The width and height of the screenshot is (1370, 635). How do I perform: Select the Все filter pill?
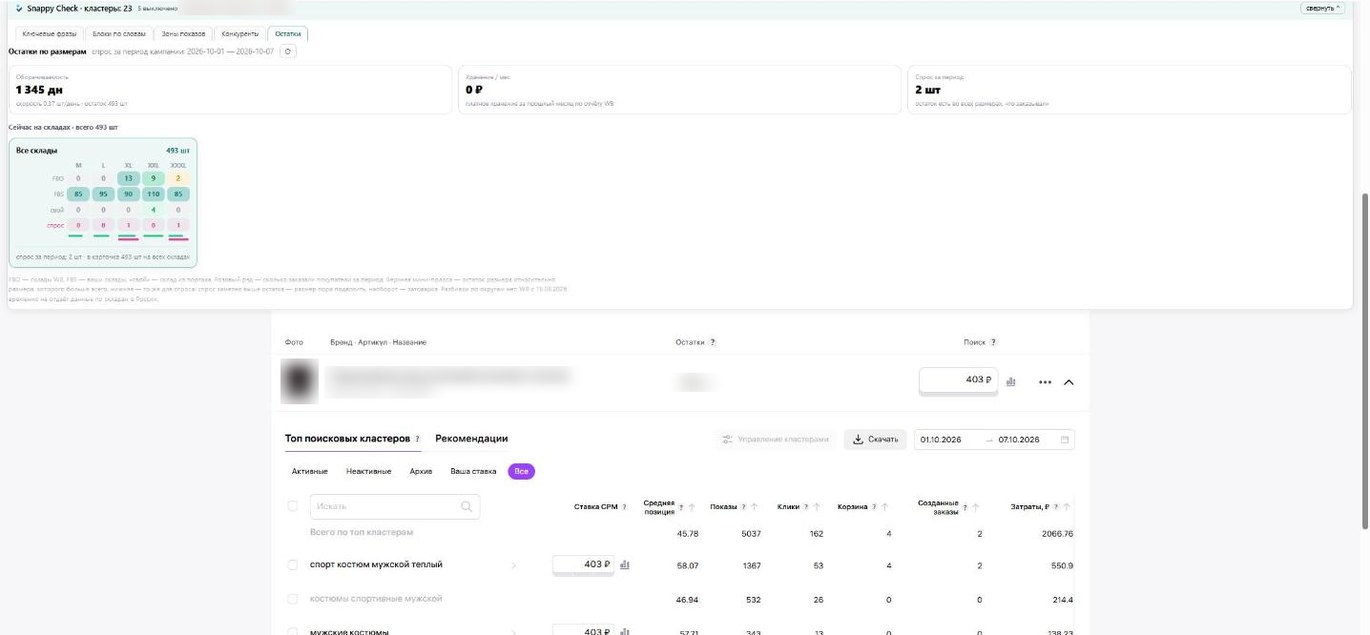tap(521, 472)
